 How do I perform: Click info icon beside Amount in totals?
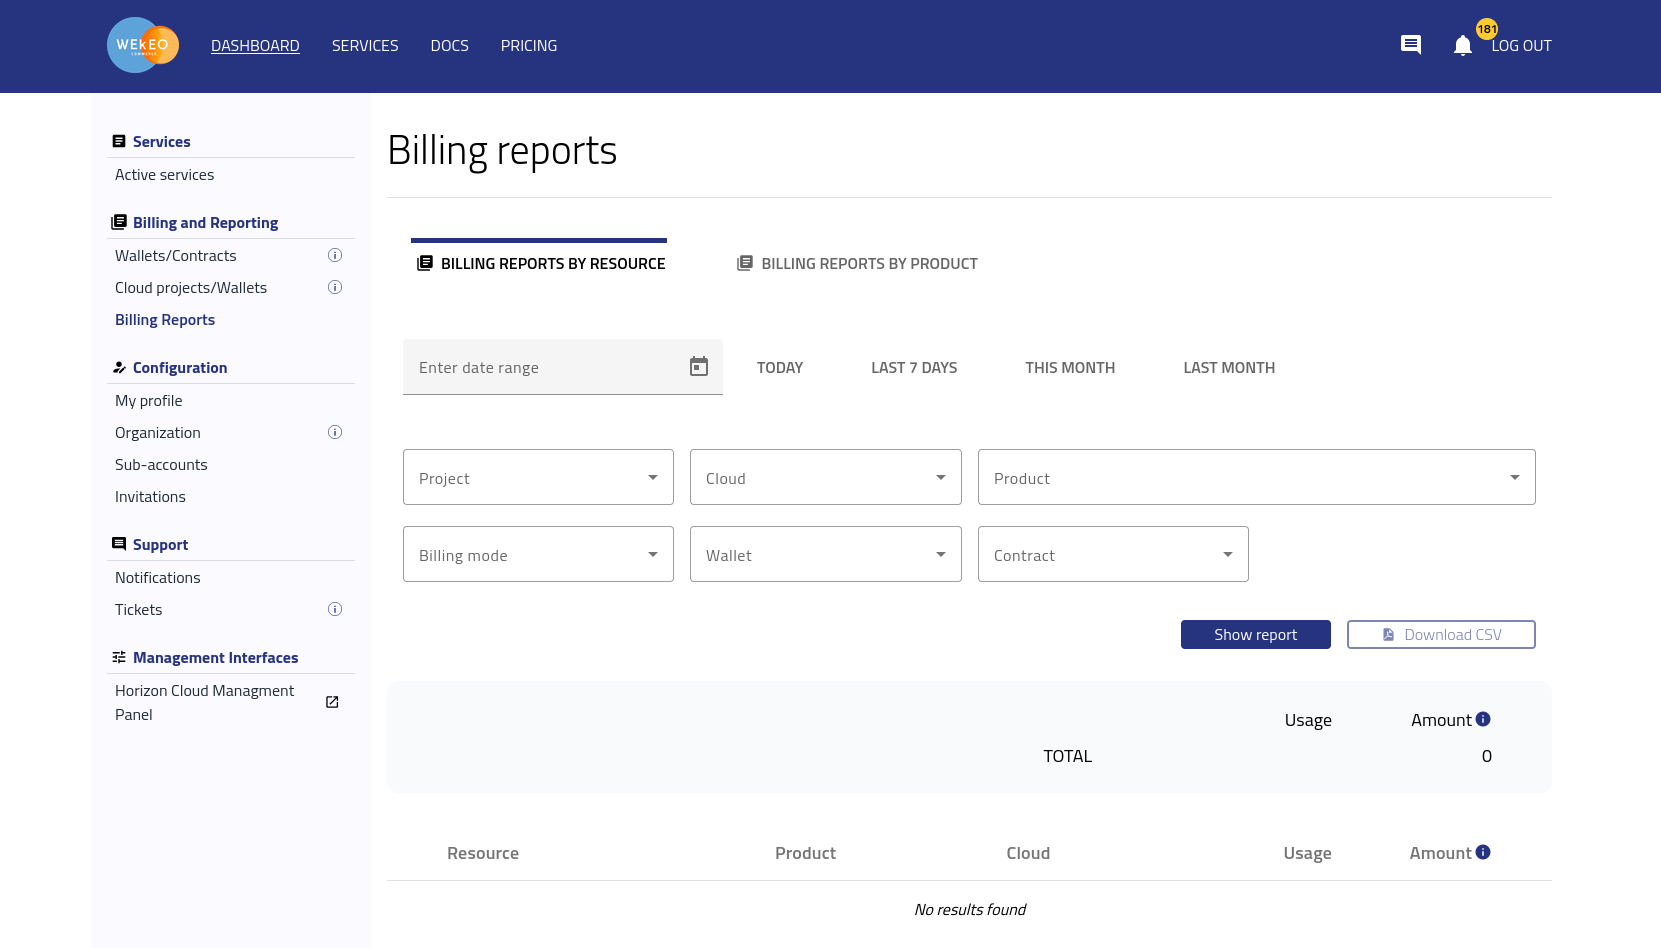click(1483, 719)
